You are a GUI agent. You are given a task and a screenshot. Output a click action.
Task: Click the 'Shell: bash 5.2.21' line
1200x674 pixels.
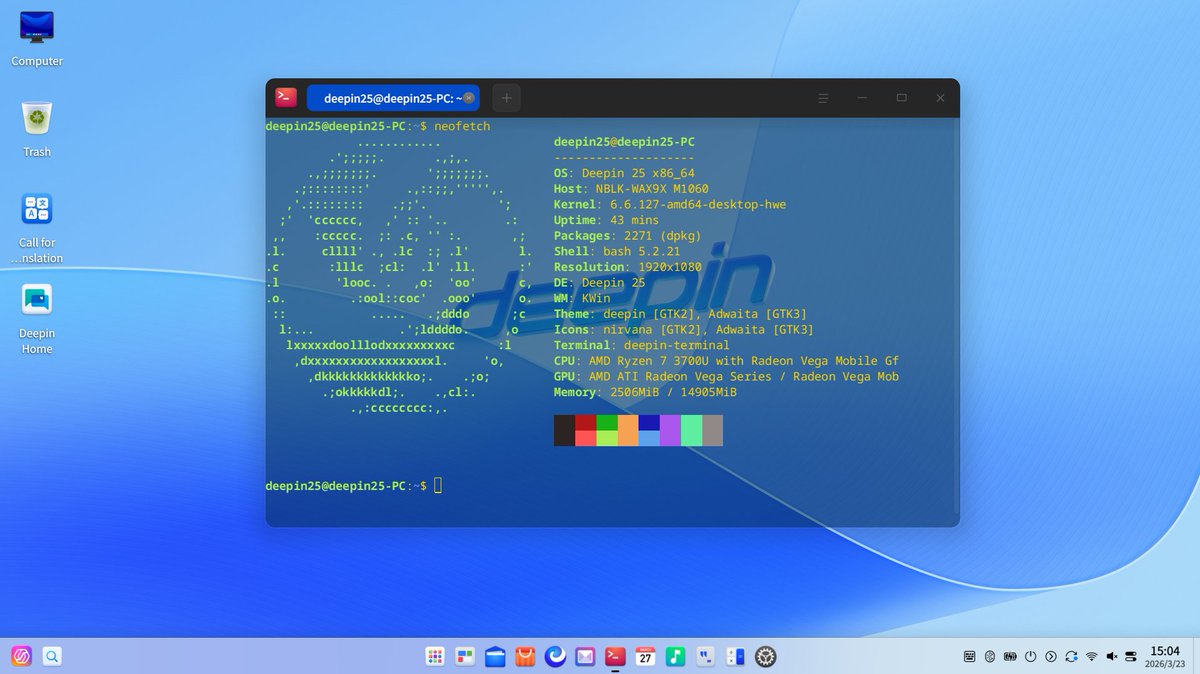point(616,252)
